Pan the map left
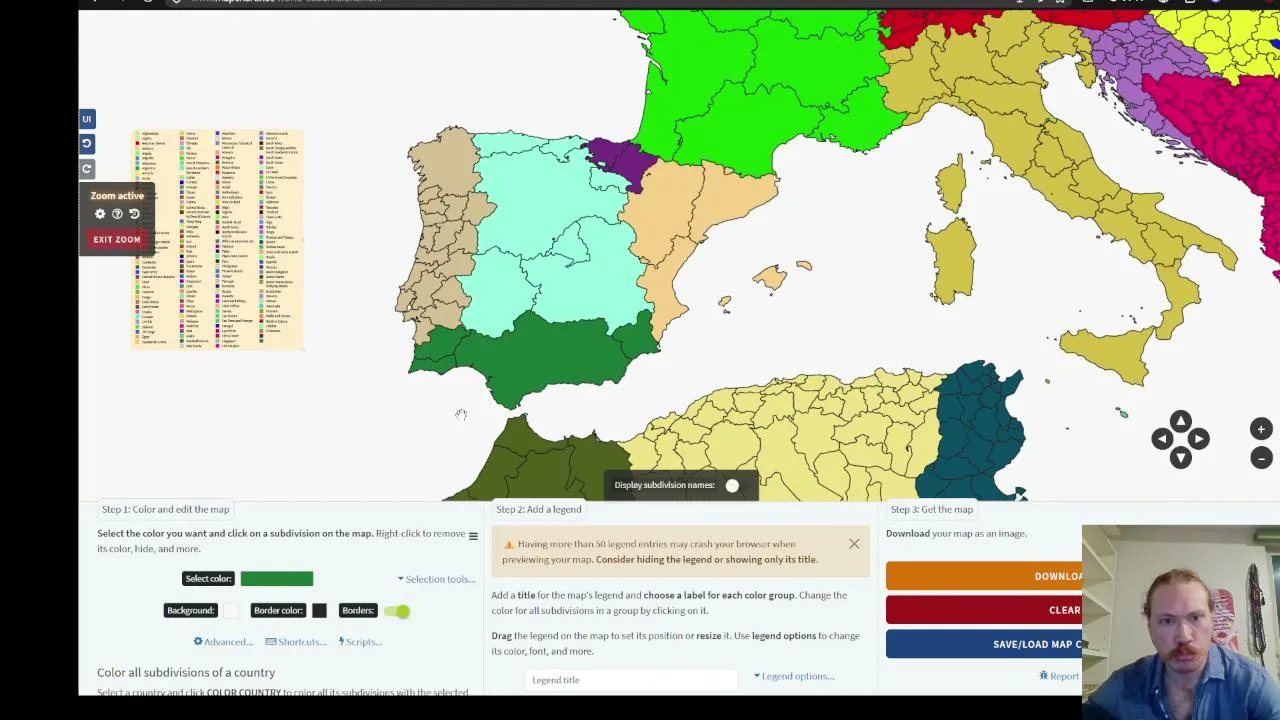 point(1162,439)
